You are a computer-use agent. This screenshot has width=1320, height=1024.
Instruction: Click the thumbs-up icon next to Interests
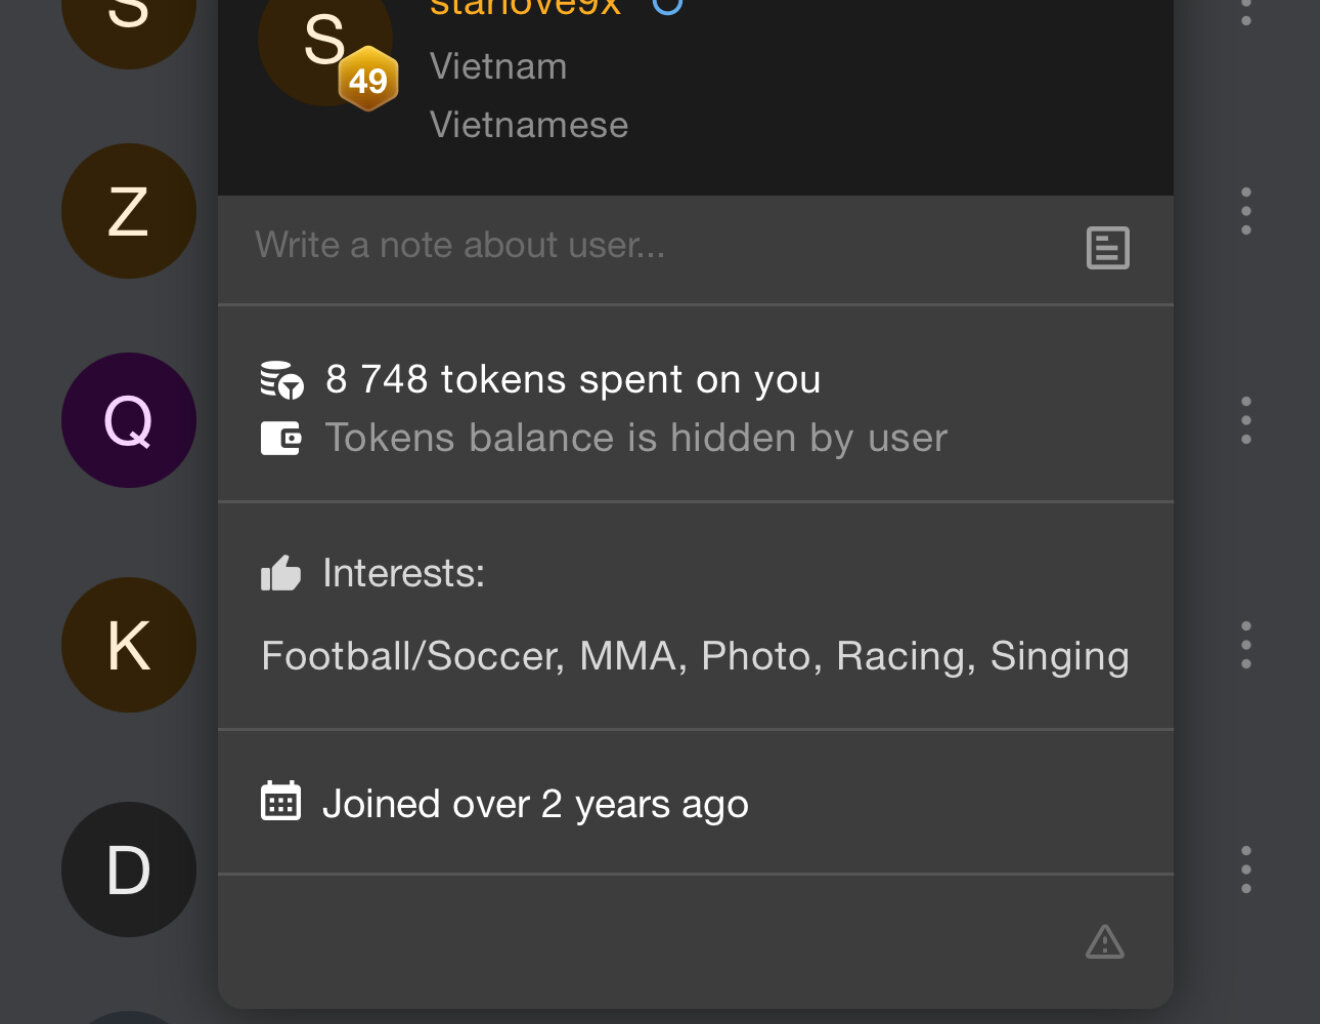281,573
